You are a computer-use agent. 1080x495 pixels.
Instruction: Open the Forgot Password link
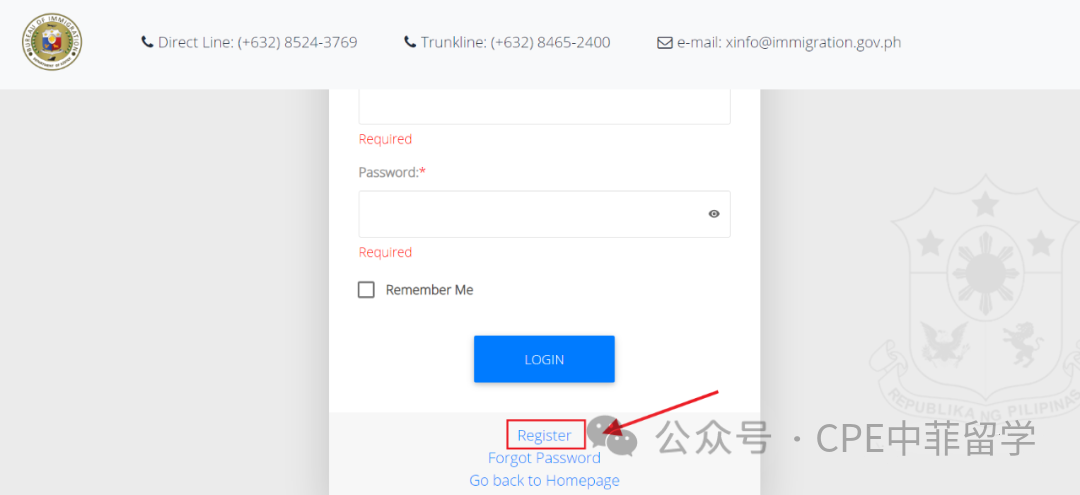pos(544,458)
